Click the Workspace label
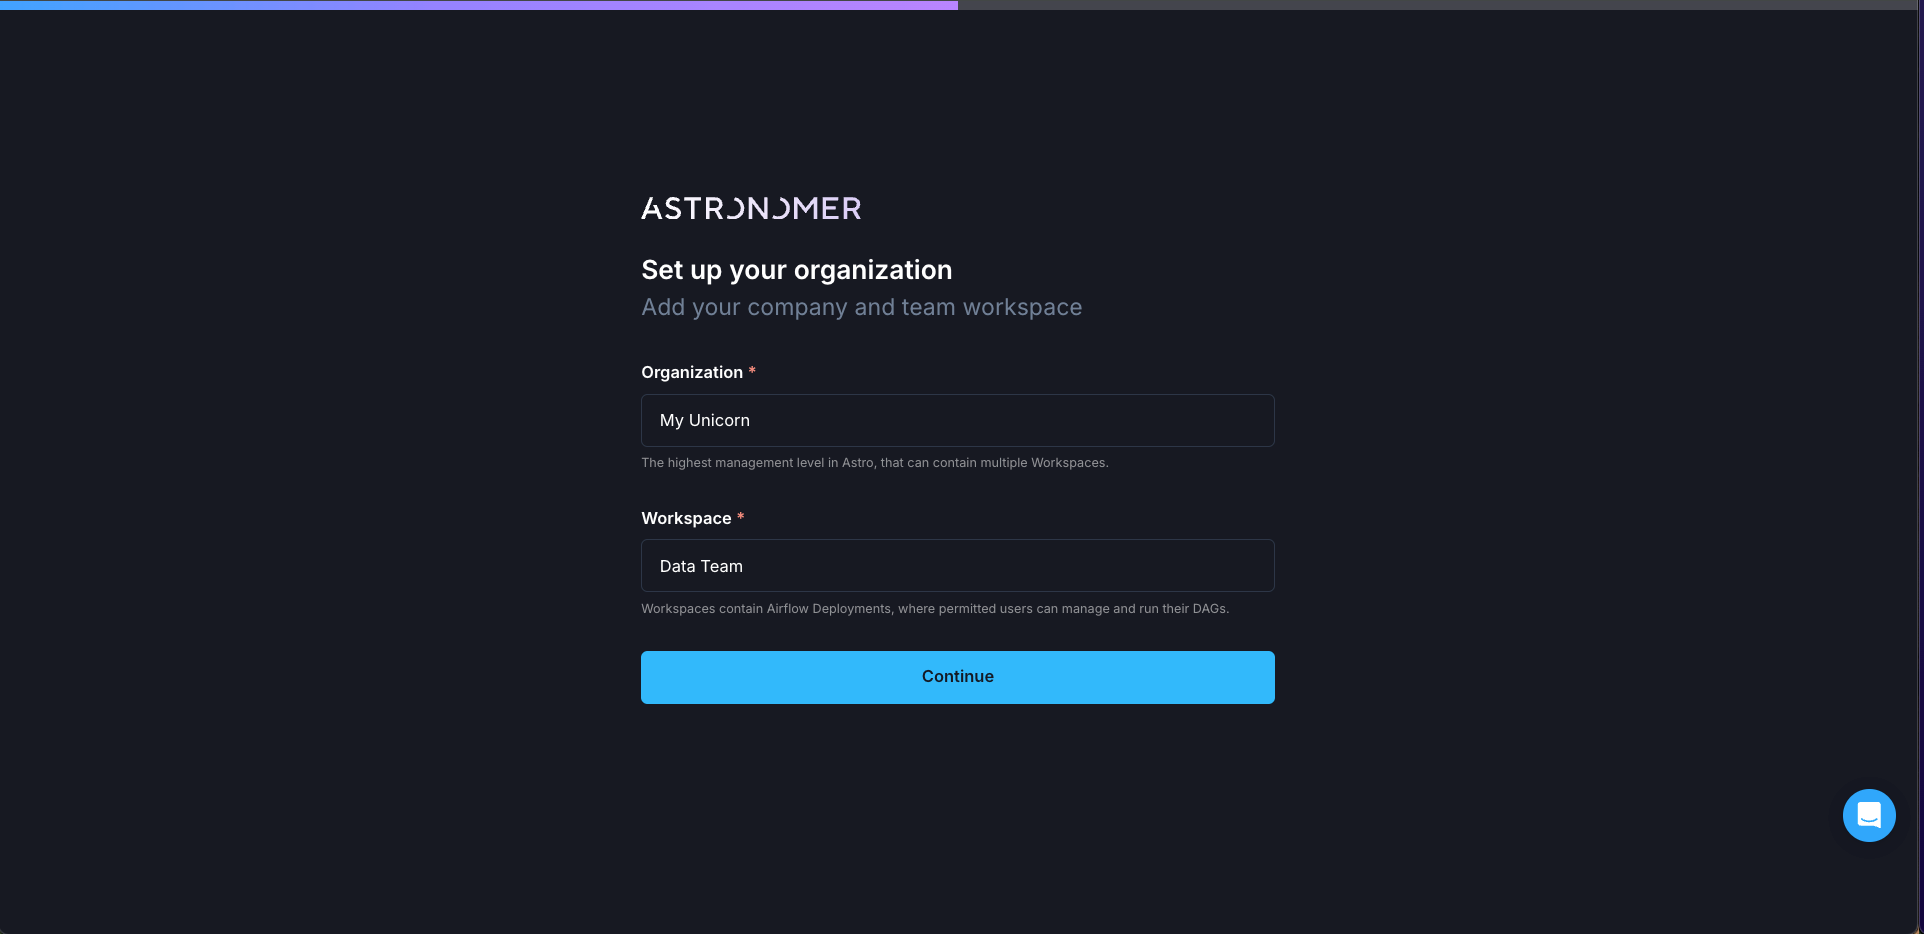The height and width of the screenshot is (934, 1924). (x=688, y=518)
